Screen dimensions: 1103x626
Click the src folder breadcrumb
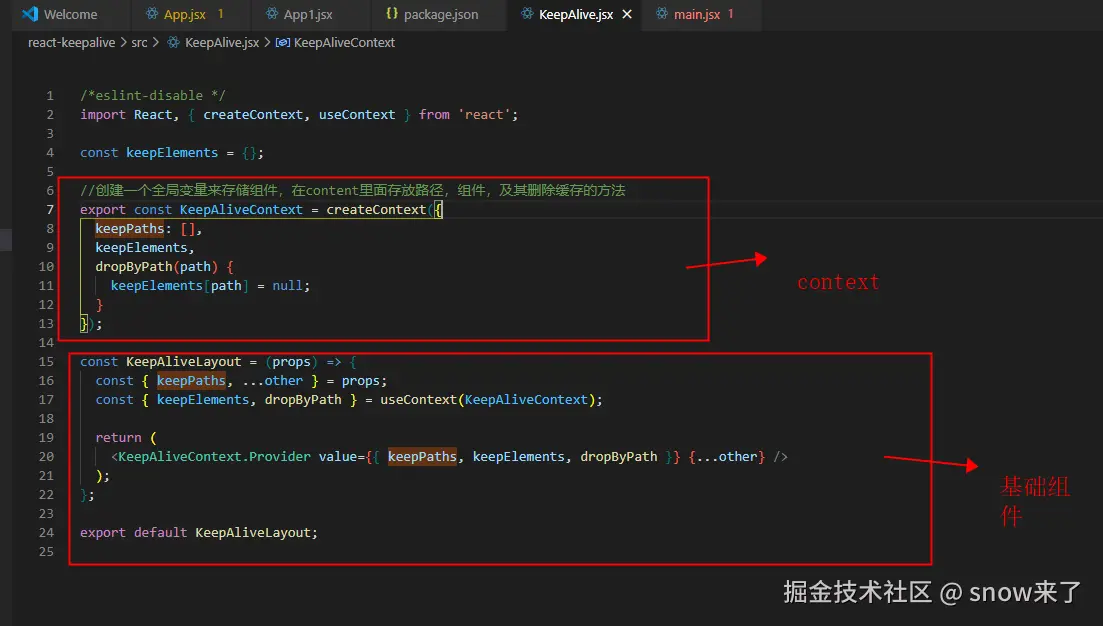[x=139, y=42]
